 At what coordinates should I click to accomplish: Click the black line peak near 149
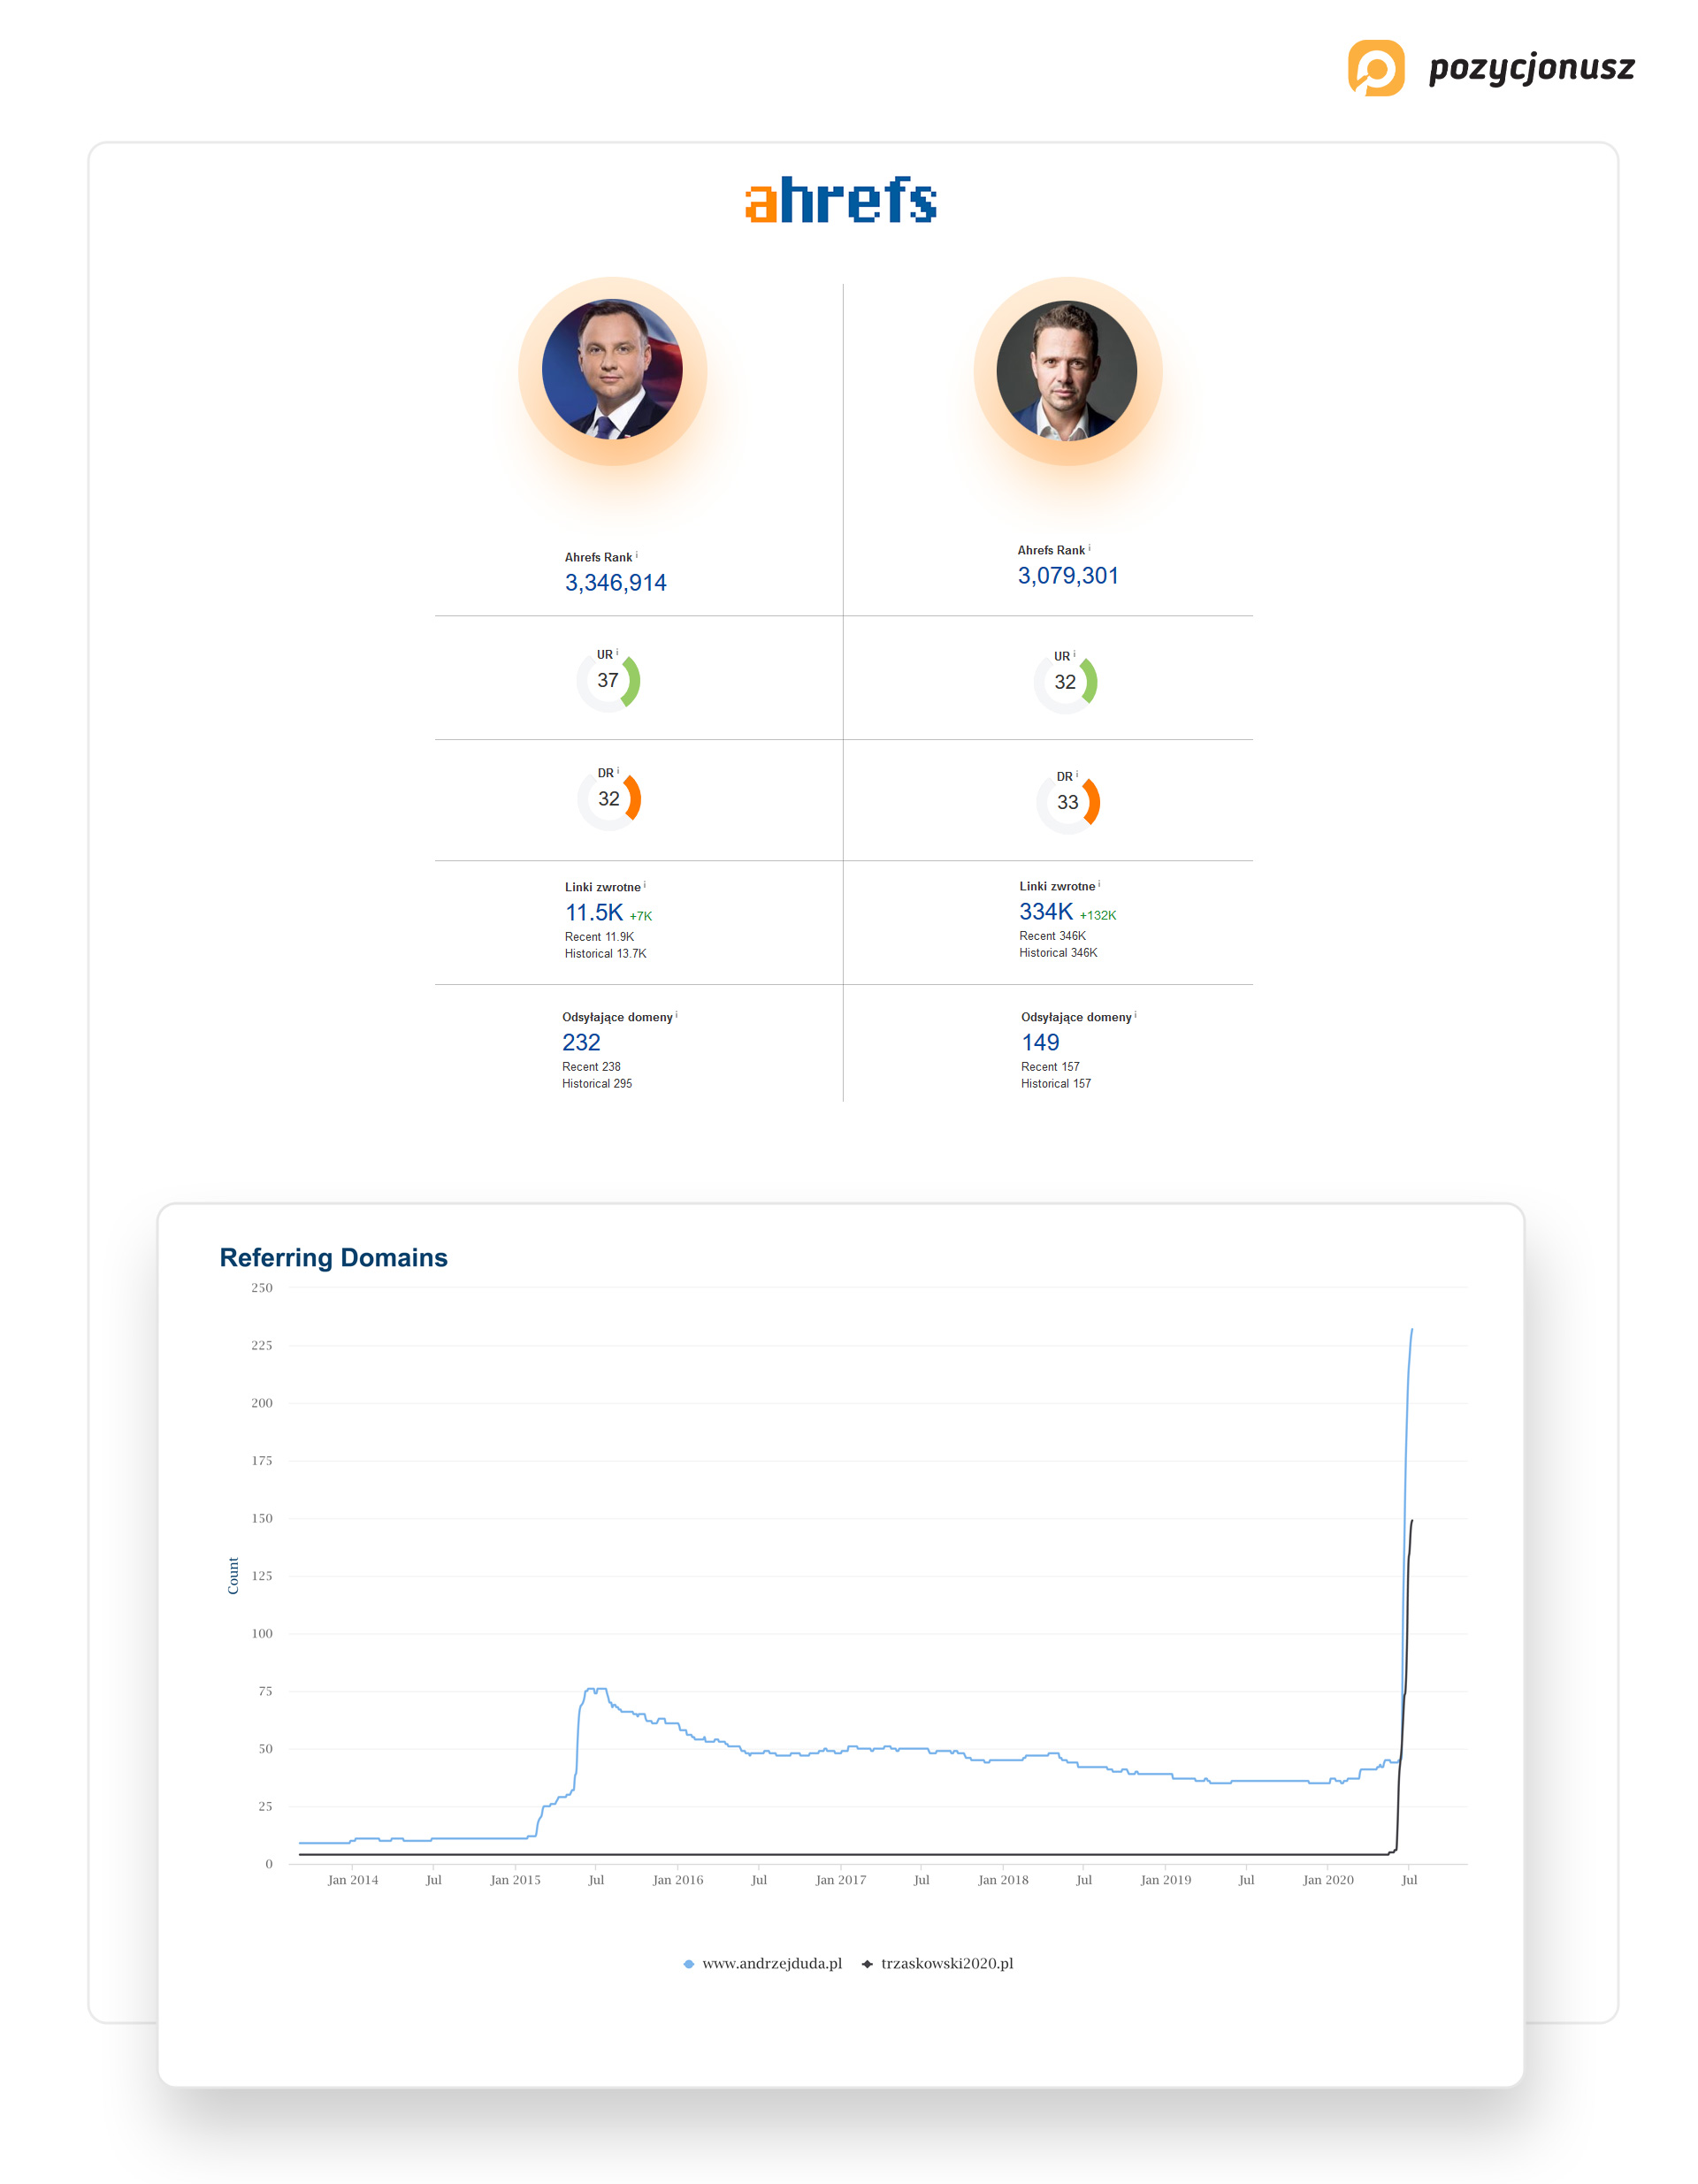(x=1411, y=1522)
